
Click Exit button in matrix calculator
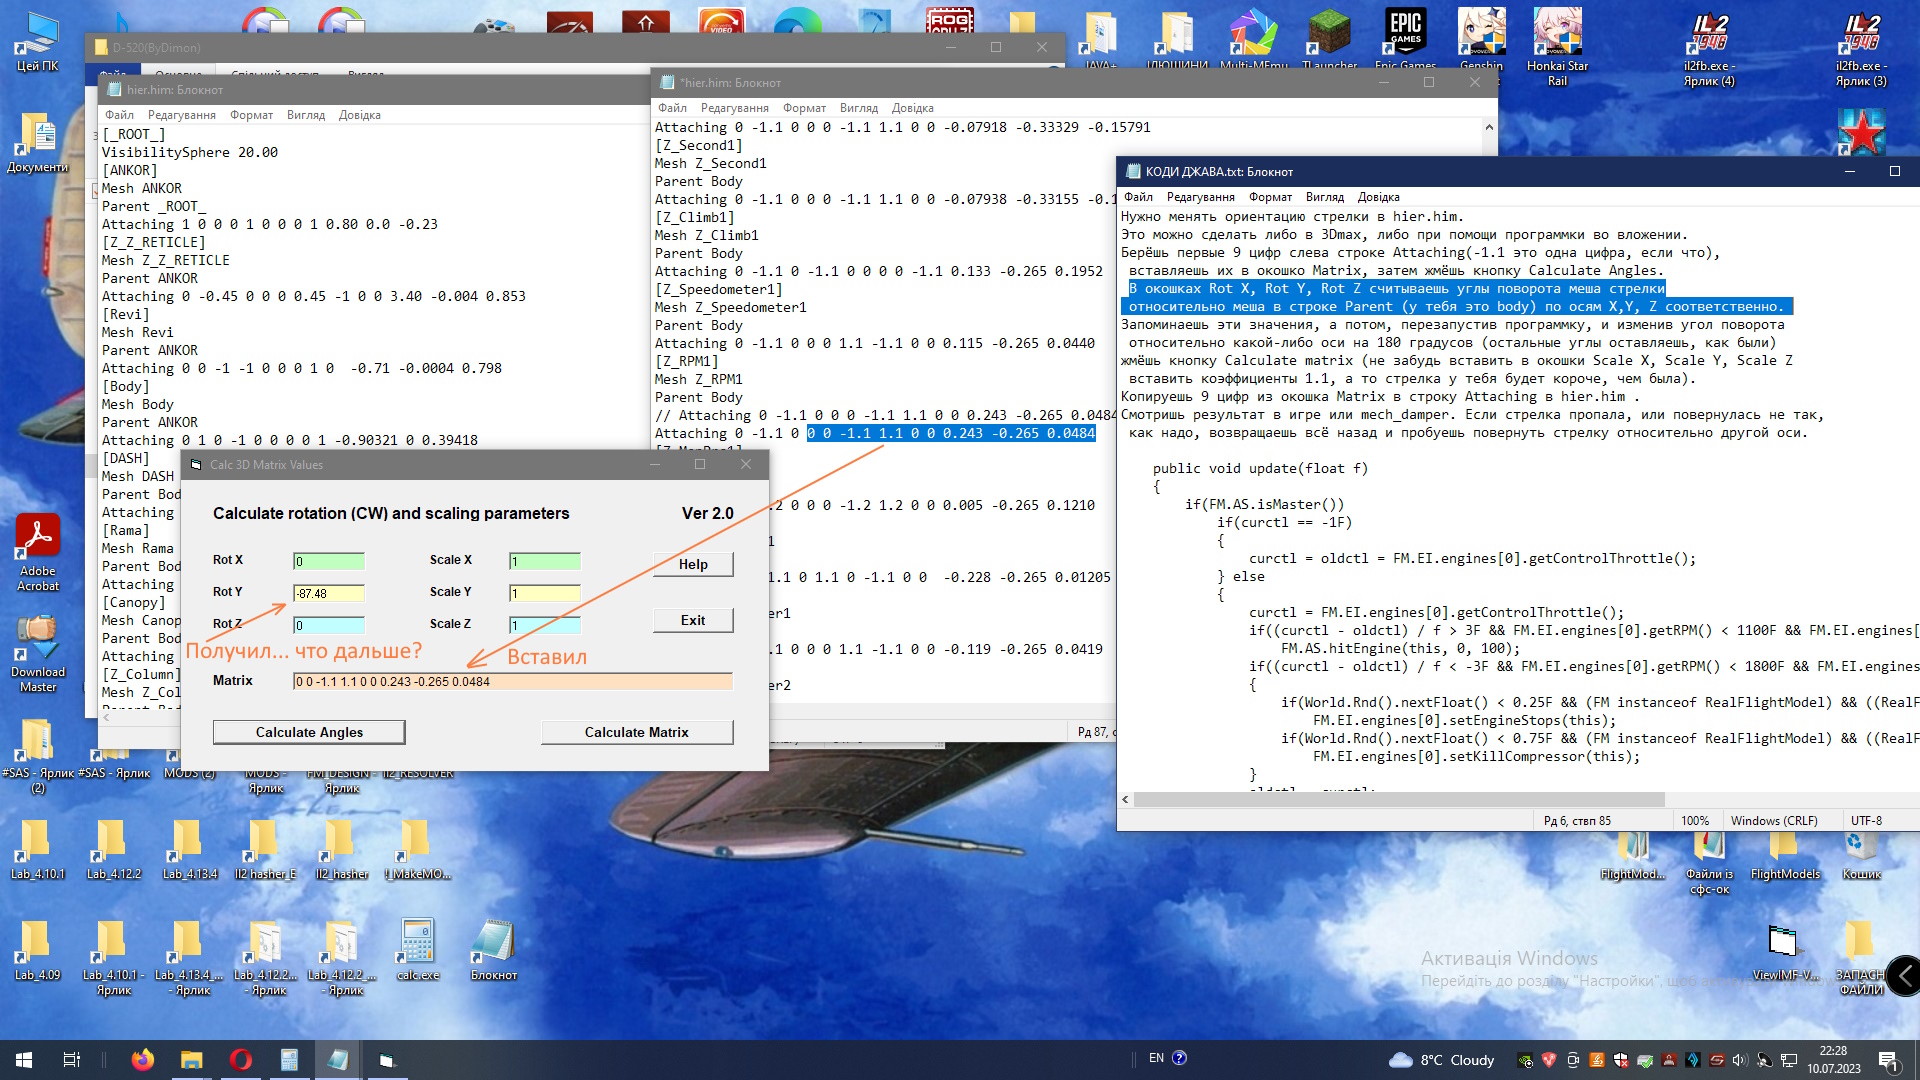692,620
